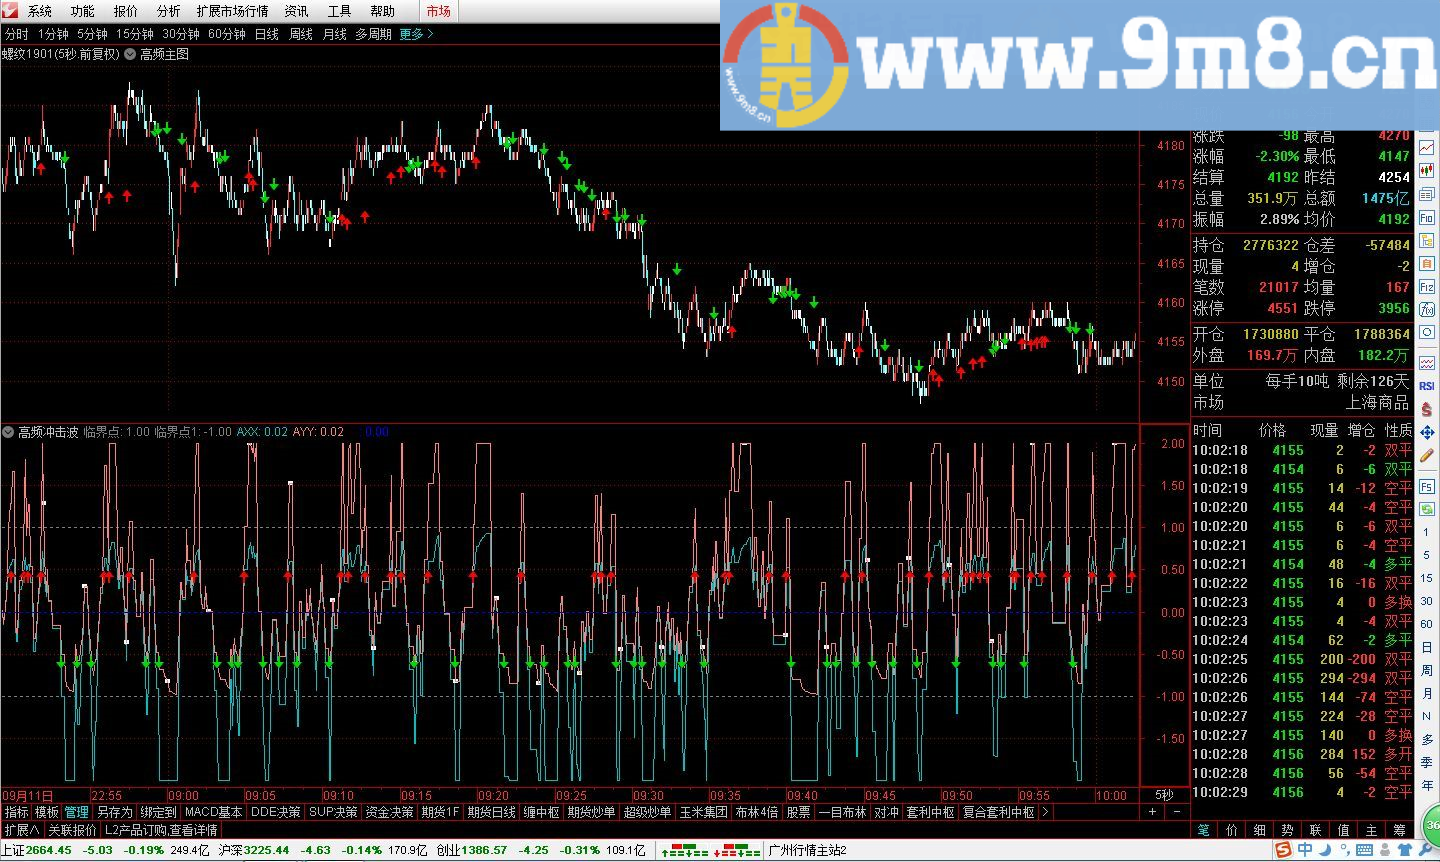Open the 分析 menu

[168, 11]
